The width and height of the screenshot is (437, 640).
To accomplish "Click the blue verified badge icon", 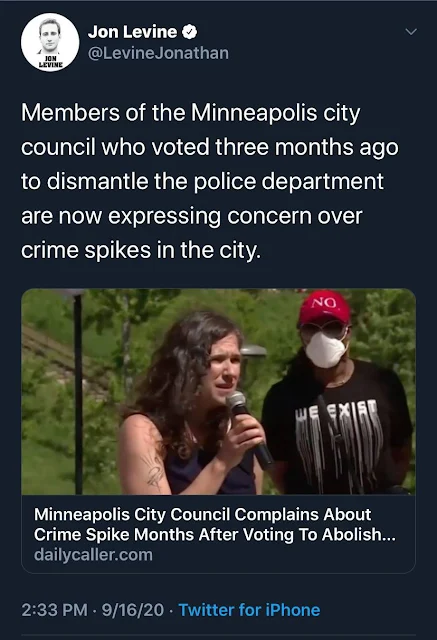I will tap(189, 32).
